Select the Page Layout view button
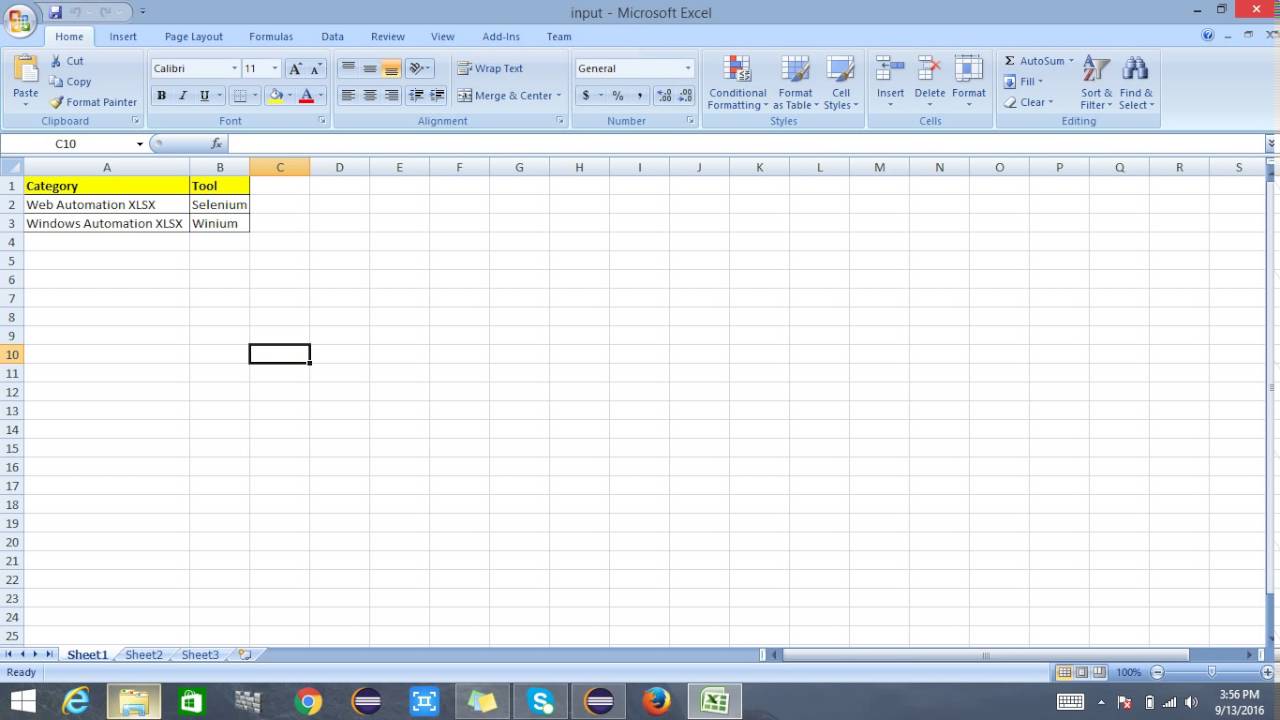Image resolution: width=1280 pixels, height=720 pixels. (x=1082, y=672)
